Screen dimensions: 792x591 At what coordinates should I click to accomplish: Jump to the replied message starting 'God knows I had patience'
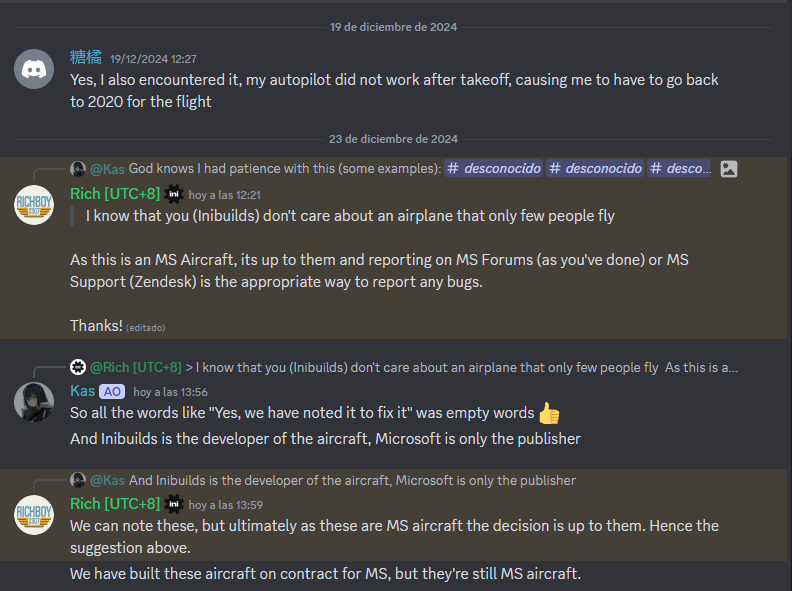click(x=285, y=169)
